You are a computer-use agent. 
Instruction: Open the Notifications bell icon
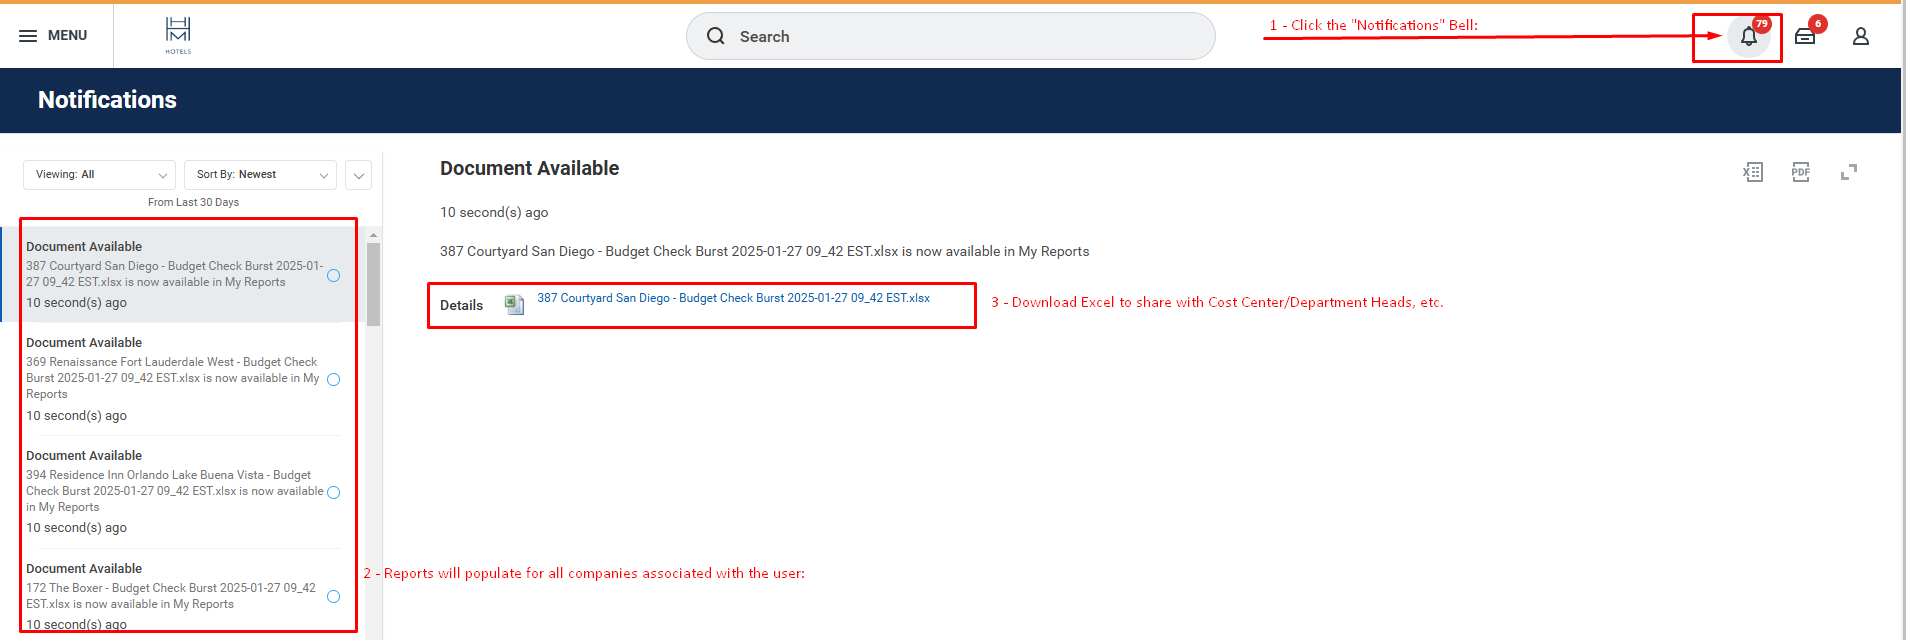point(1748,37)
